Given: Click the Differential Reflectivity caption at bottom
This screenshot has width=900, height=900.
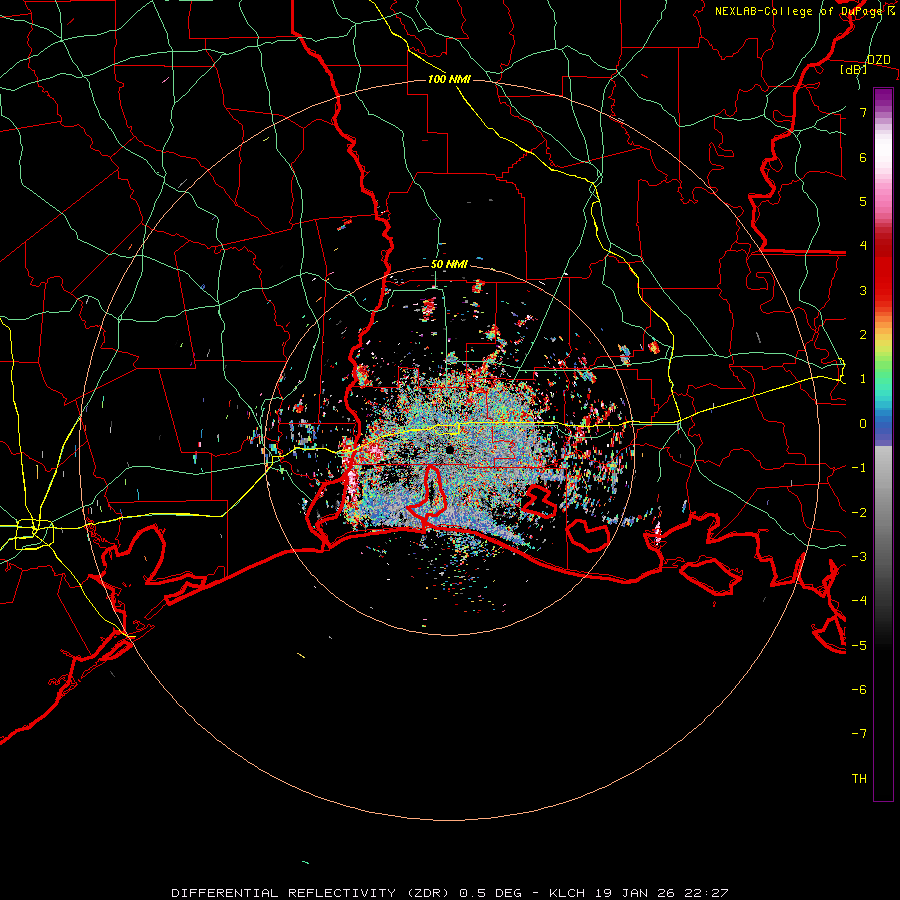Looking at the screenshot, I should (449, 893).
